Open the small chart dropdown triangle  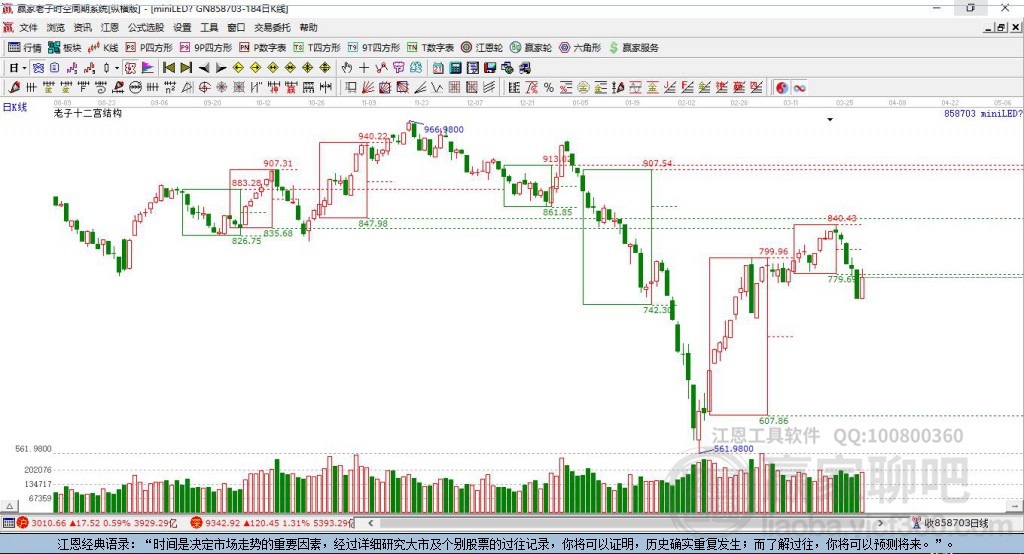pos(830,120)
